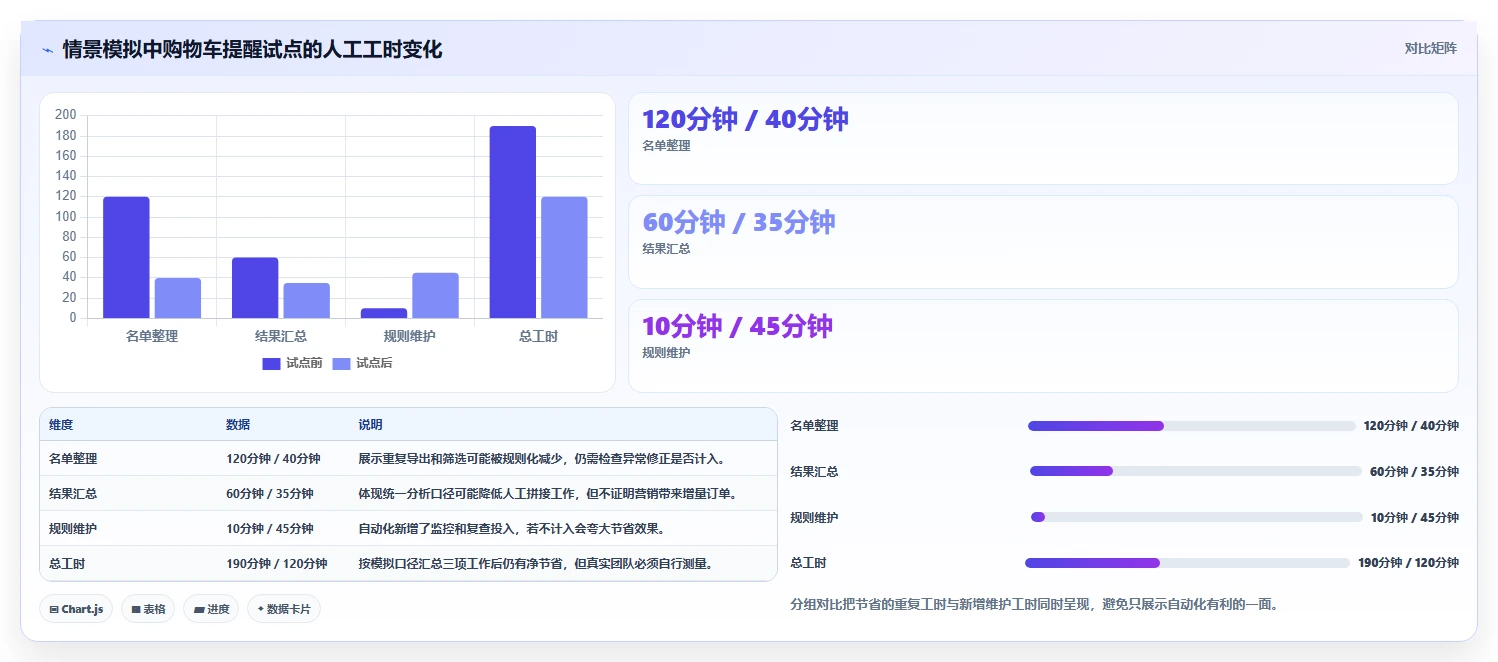Click the 名单整理 试点前 bar in chart
The image size is (1498, 662).
(x=126, y=257)
